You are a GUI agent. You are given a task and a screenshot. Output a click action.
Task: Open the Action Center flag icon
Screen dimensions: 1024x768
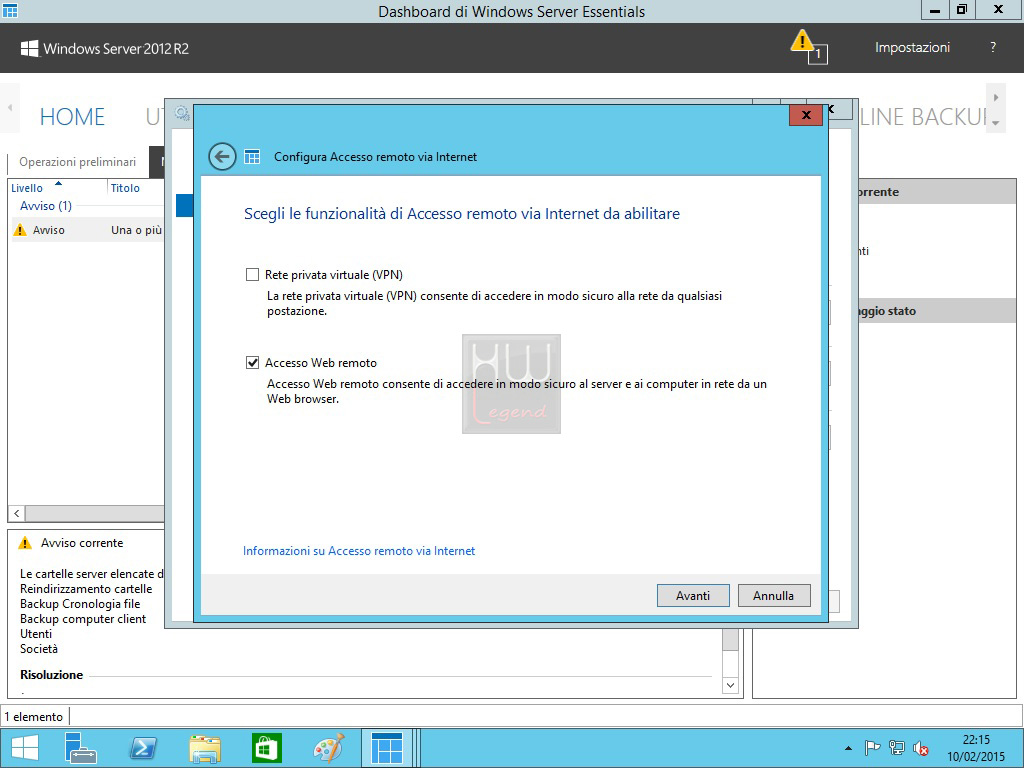click(x=872, y=748)
